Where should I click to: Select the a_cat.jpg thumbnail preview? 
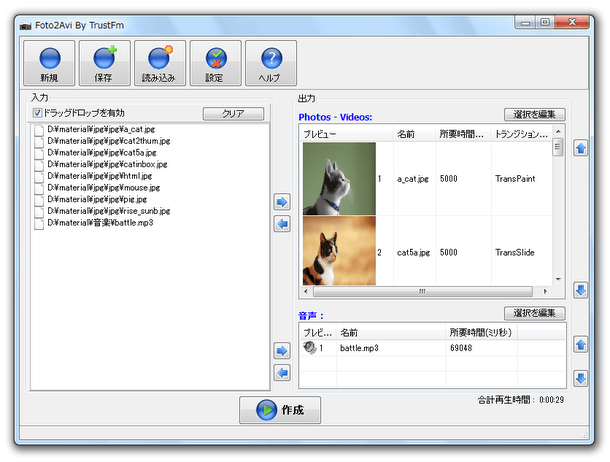[x=339, y=178]
